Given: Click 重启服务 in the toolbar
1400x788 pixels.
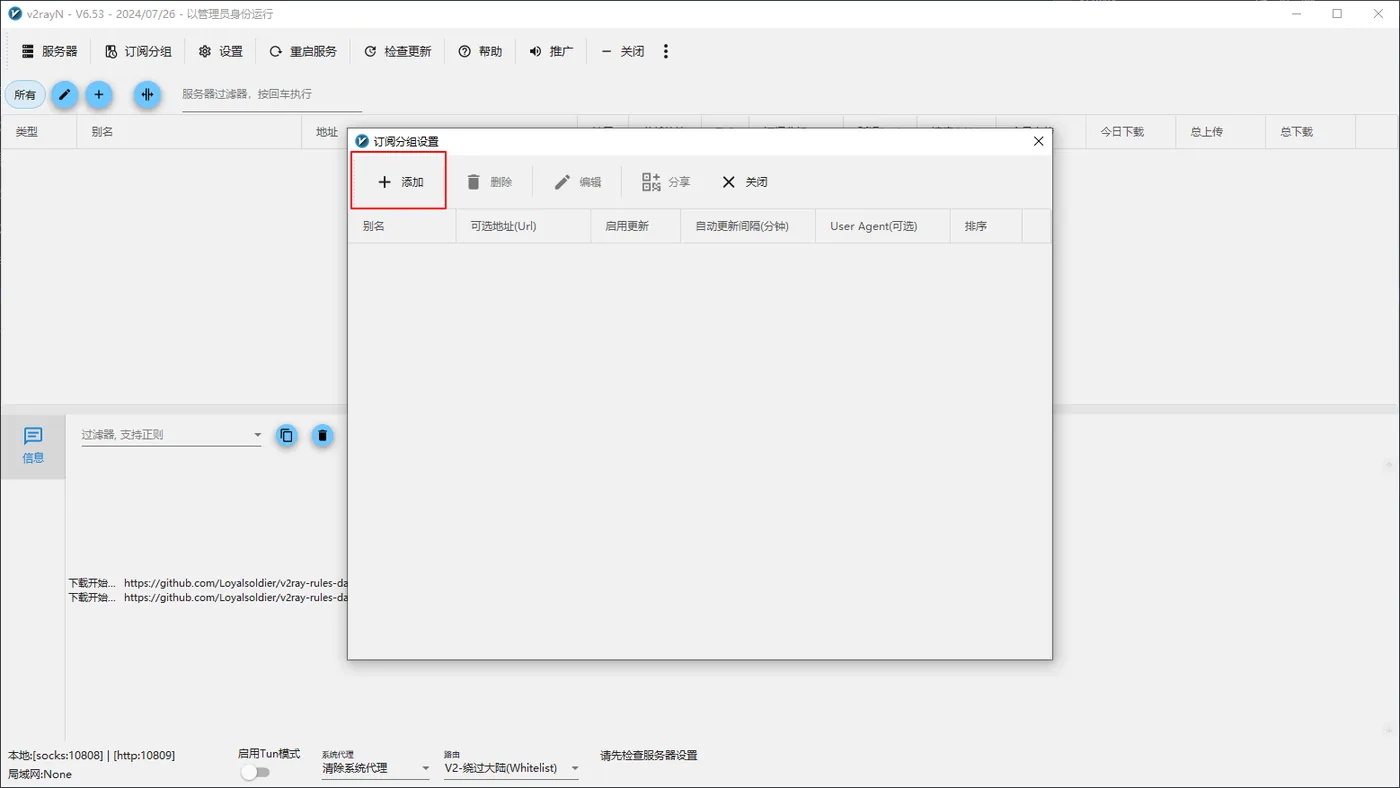Looking at the screenshot, I should [303, 51].
